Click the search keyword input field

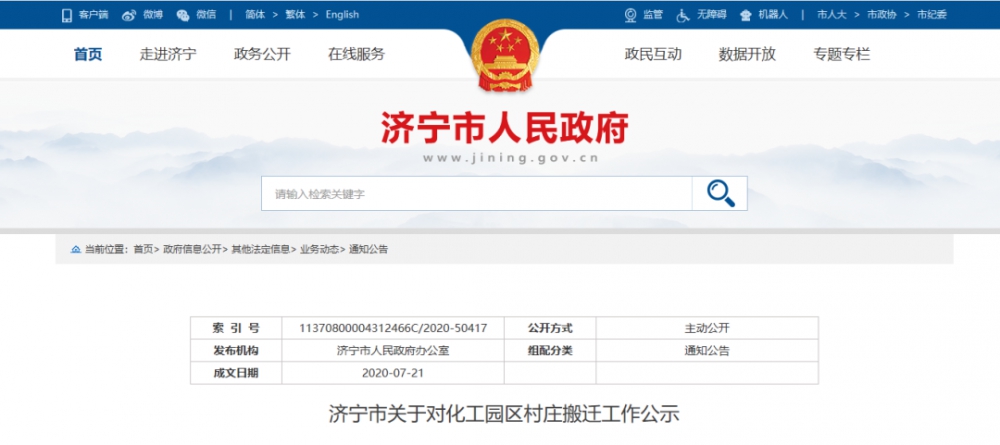476,194
